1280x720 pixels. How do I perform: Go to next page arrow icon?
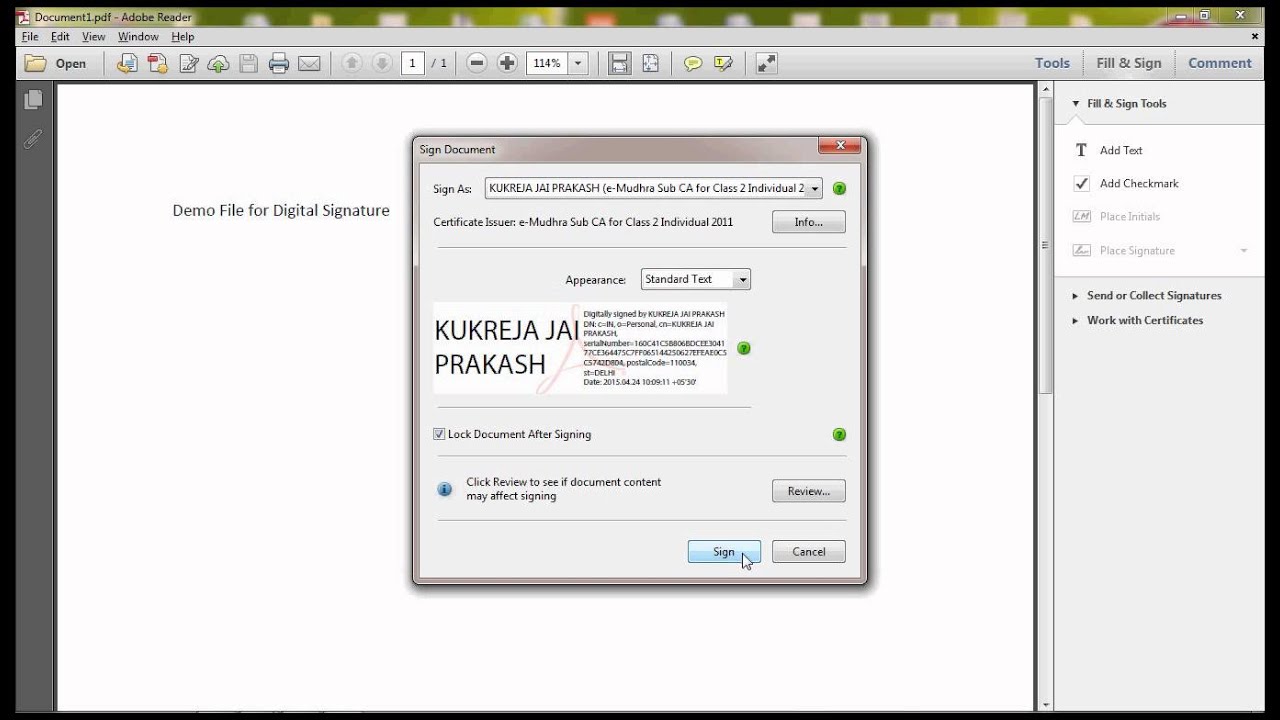(381, 63)
